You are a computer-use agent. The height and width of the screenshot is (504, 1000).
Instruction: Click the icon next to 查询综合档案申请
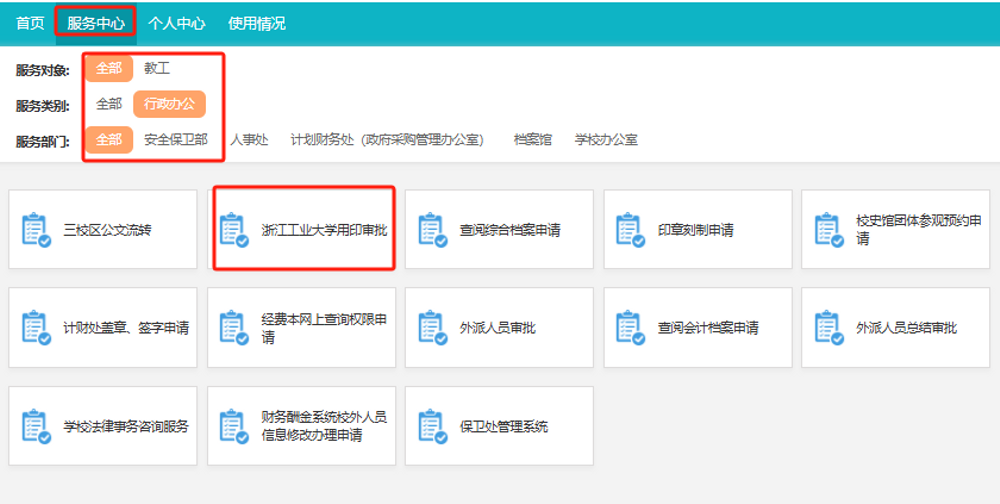coord(433,230)
